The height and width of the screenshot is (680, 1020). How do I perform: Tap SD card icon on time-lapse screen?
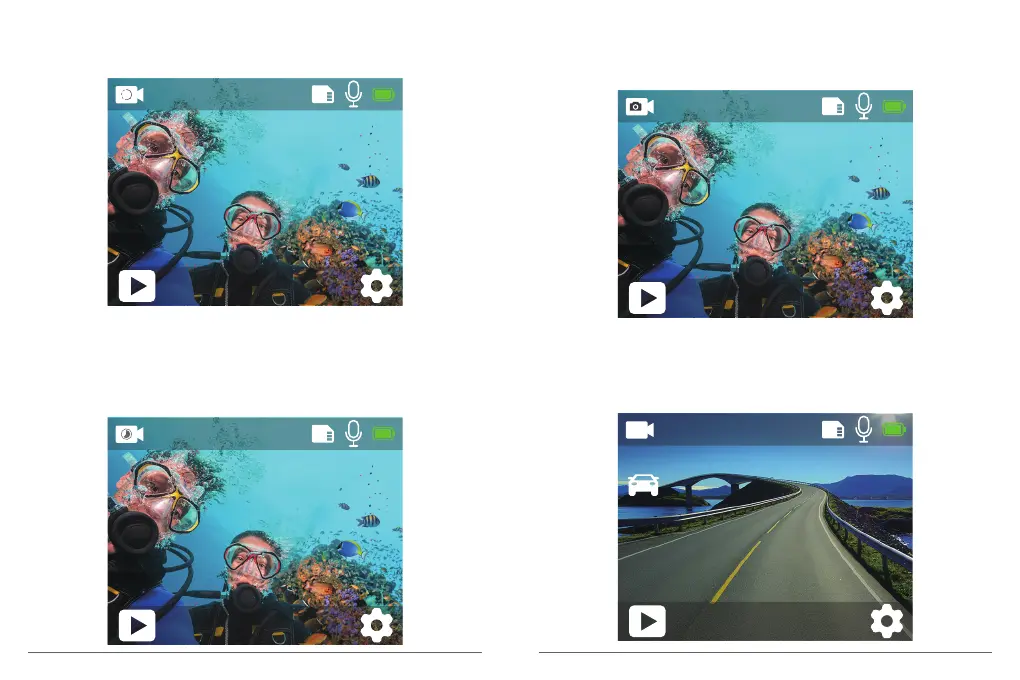(x=323, y=434)
